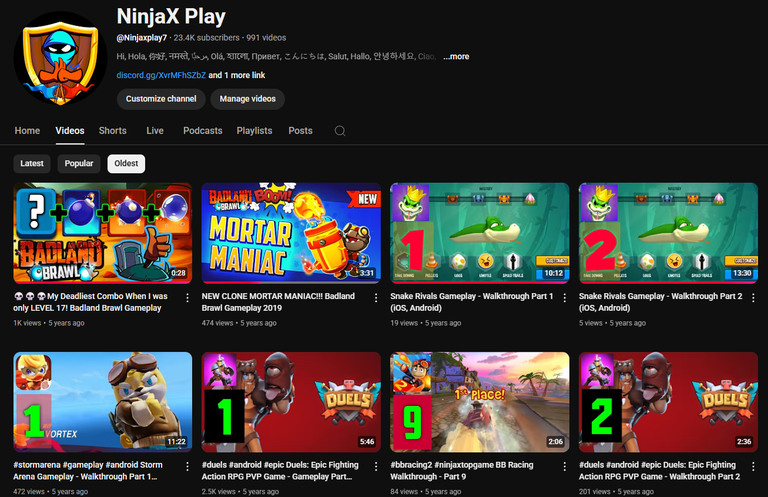Open the Duels thumbnail numbered 2
Viewport: 768px width, 497px height.
tap(668, 402)
